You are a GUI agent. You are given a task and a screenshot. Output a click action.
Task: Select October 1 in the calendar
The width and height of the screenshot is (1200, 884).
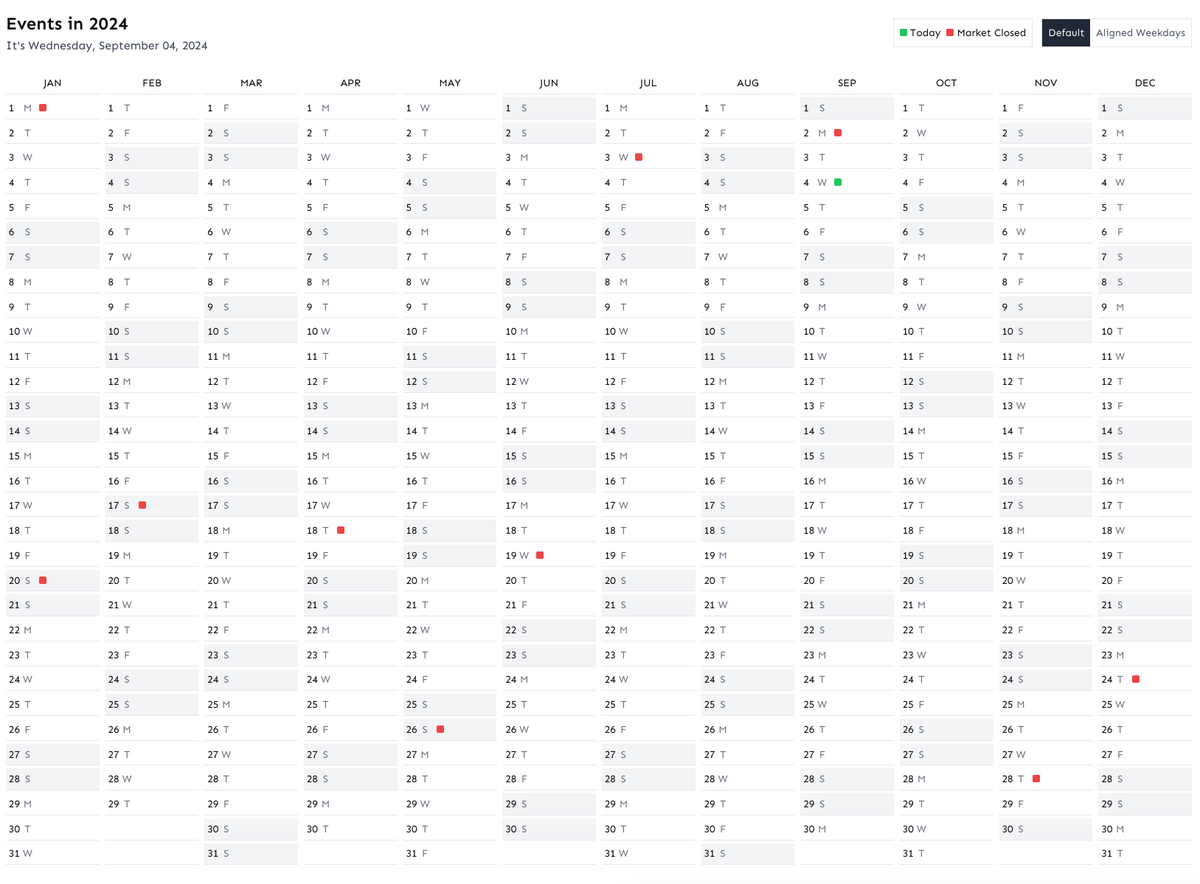946,108
